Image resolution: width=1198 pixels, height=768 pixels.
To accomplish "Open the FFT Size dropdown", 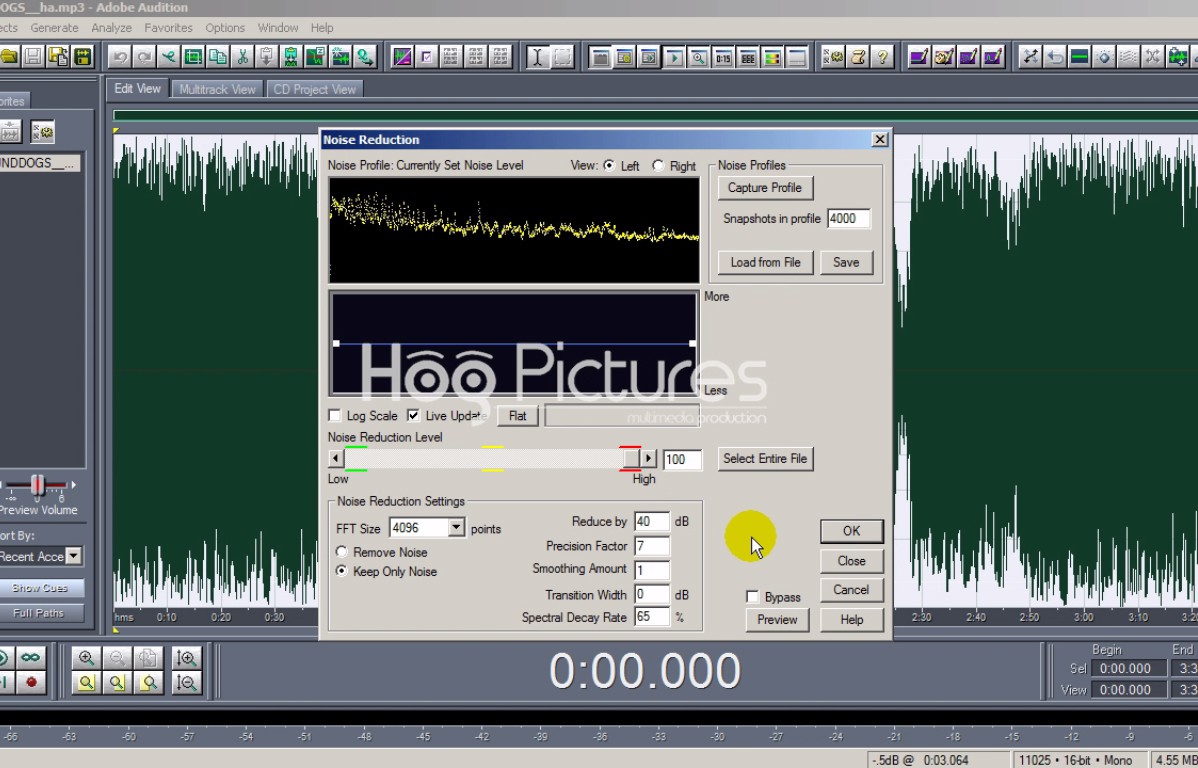I will [x=456, y=528].
